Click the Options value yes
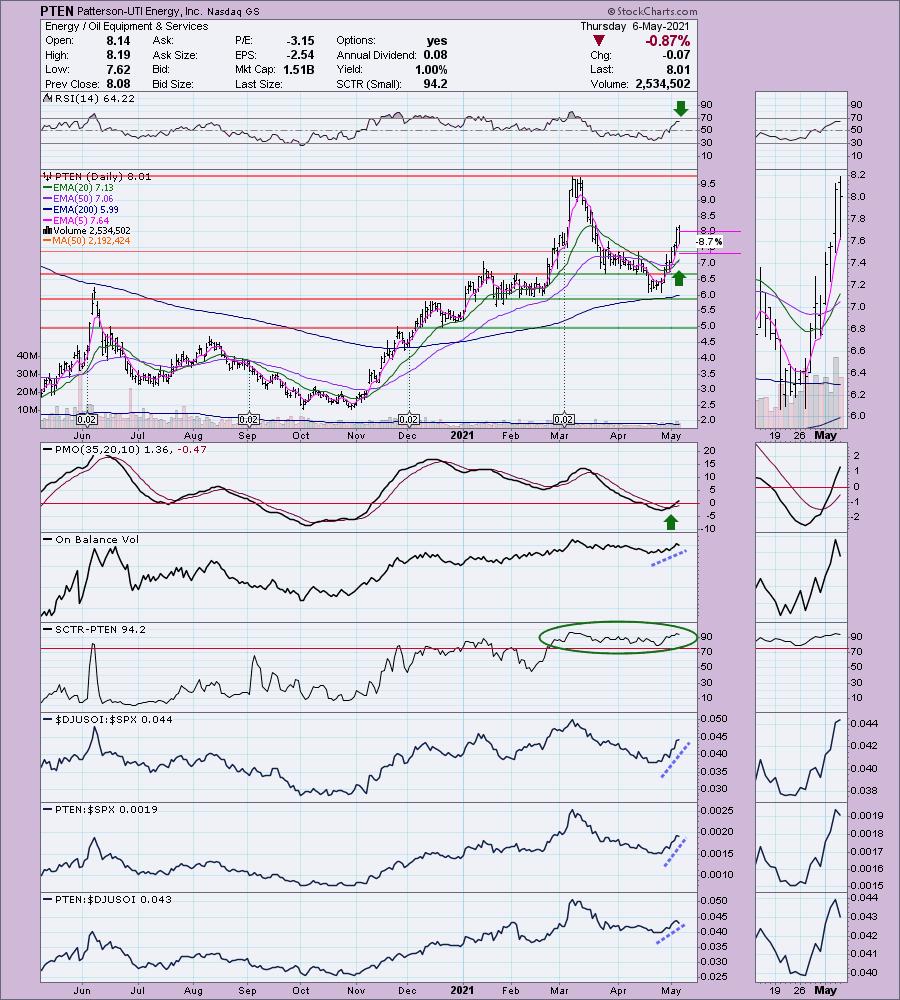The image size is (900, 1000). (437, 41)
